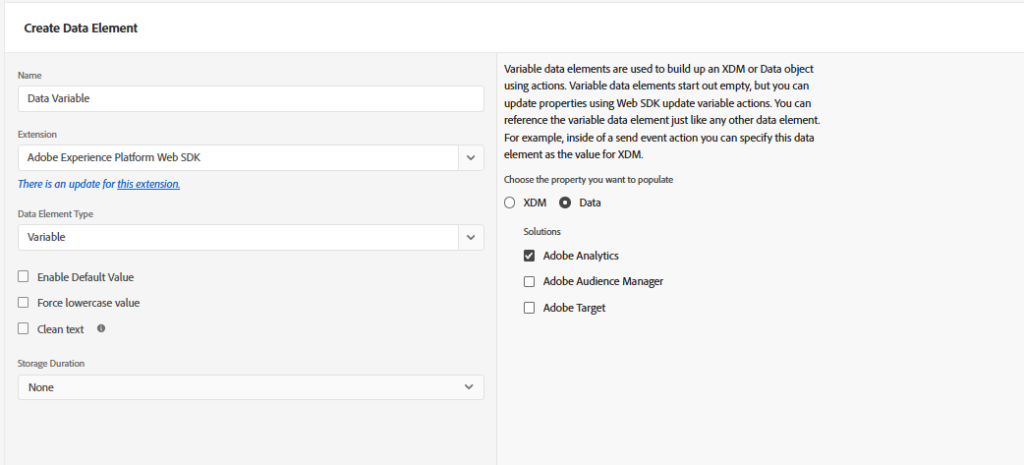The image size is (1024, 465).
Task: Click the Adobe Experience Platform Web SDK field
Action: tap(238, 157)
